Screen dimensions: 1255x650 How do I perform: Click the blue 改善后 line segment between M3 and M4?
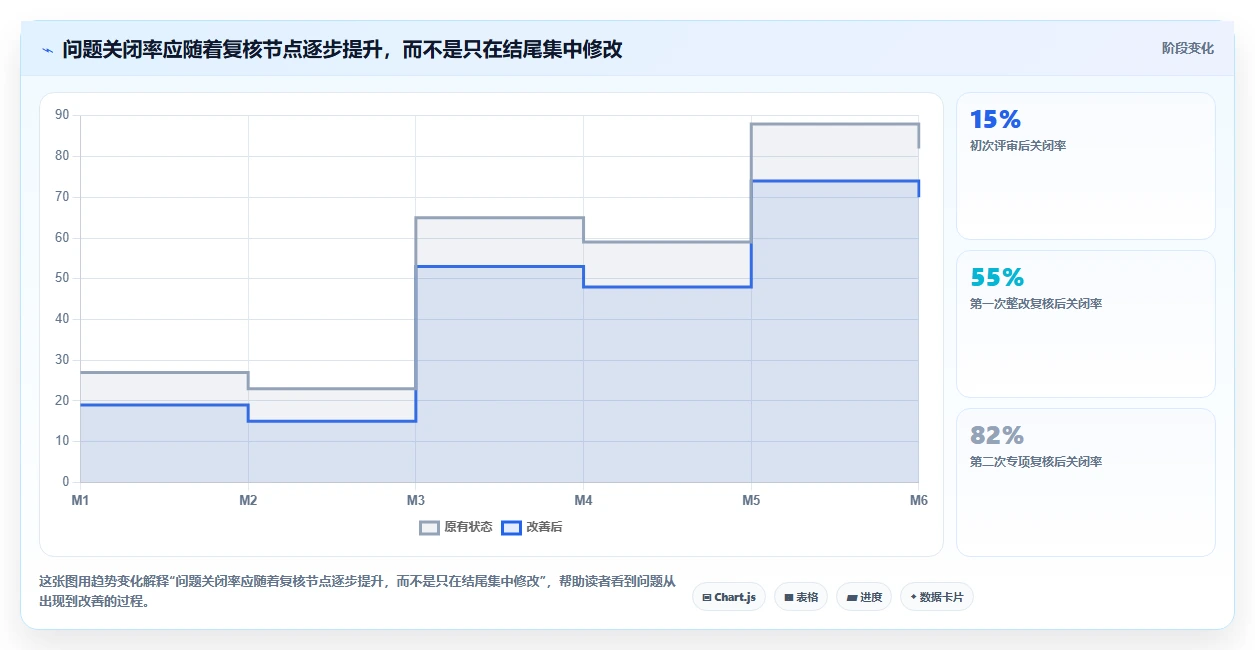pyautogui.click(x=499, y=266)
